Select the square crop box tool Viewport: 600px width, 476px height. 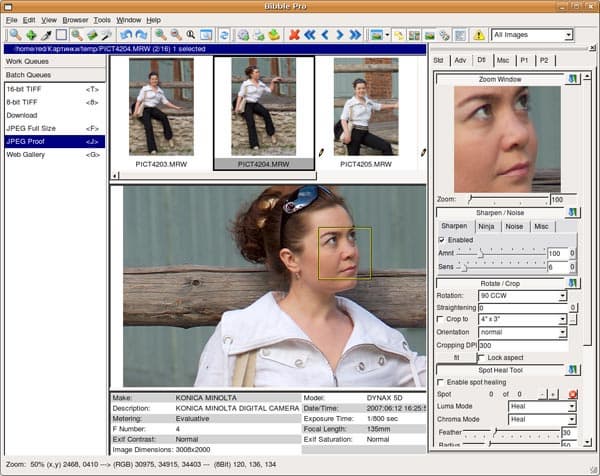(x=61, y=35)
